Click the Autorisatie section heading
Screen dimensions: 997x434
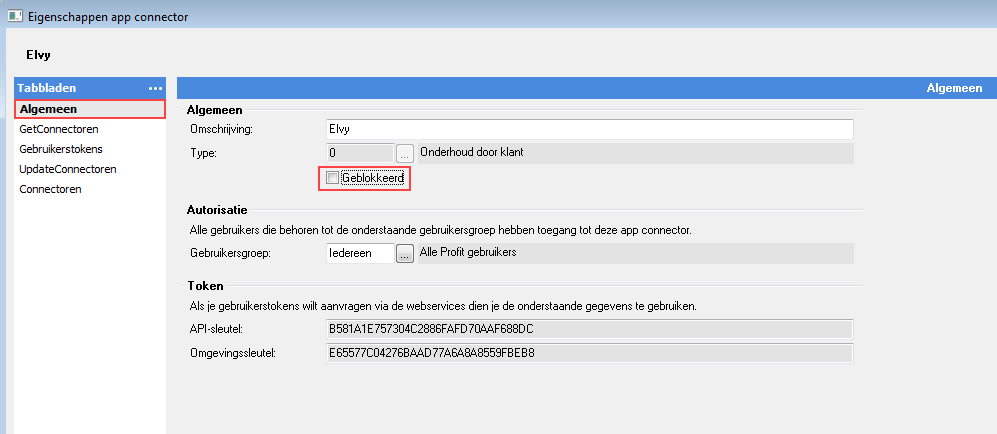tap(217, 209)
